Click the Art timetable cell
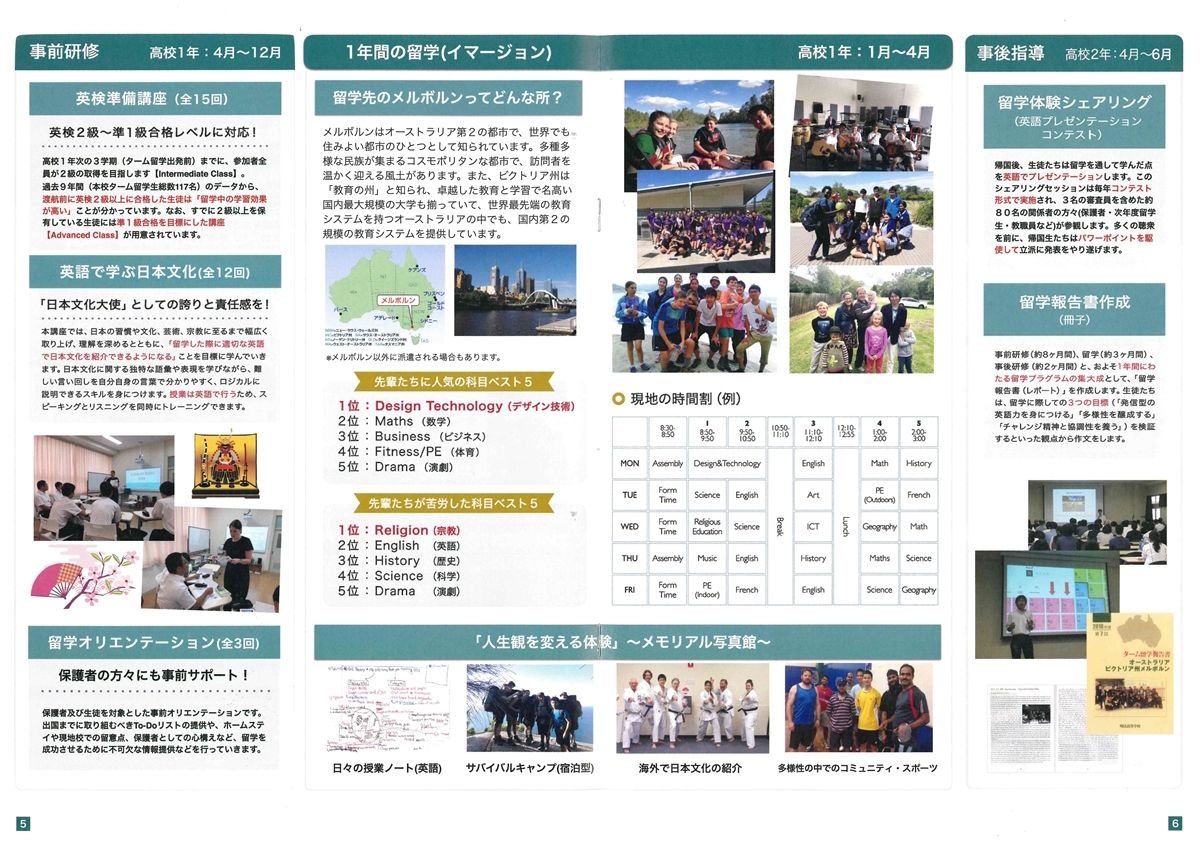The image size is (1200, 849). point(813,495)
